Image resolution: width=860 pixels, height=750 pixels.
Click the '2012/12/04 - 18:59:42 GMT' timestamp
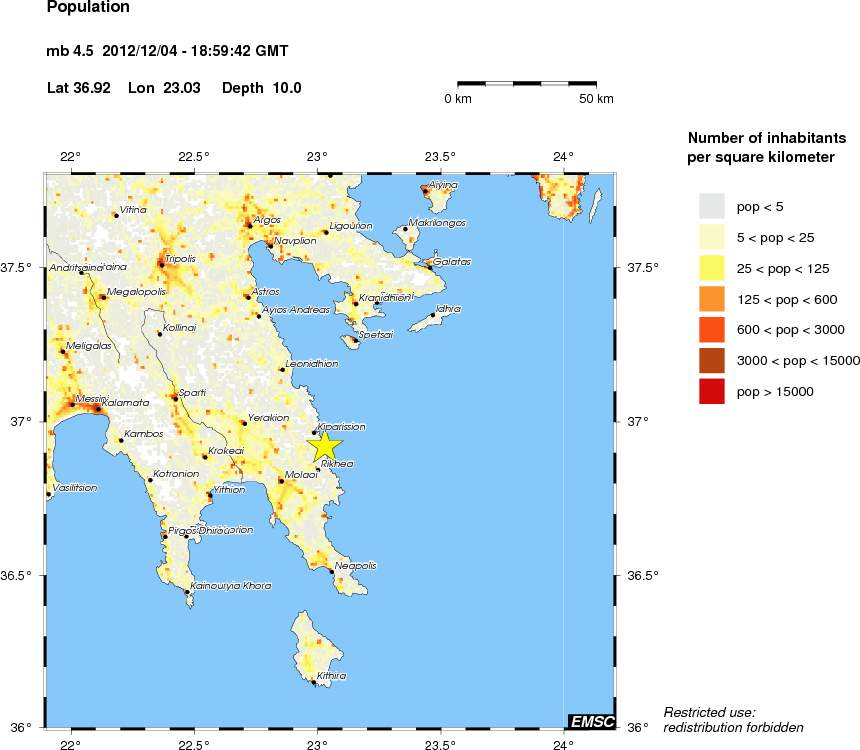195,51
